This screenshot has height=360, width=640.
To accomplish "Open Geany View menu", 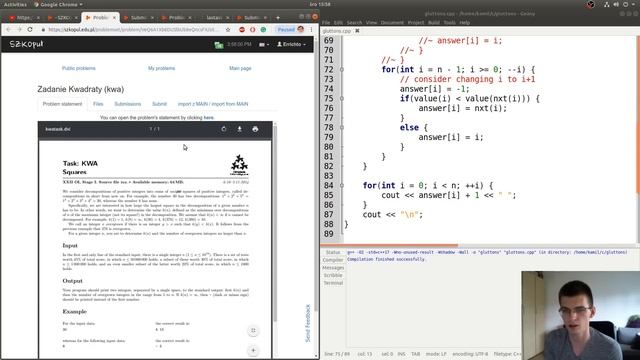I will tap(371, 22).
